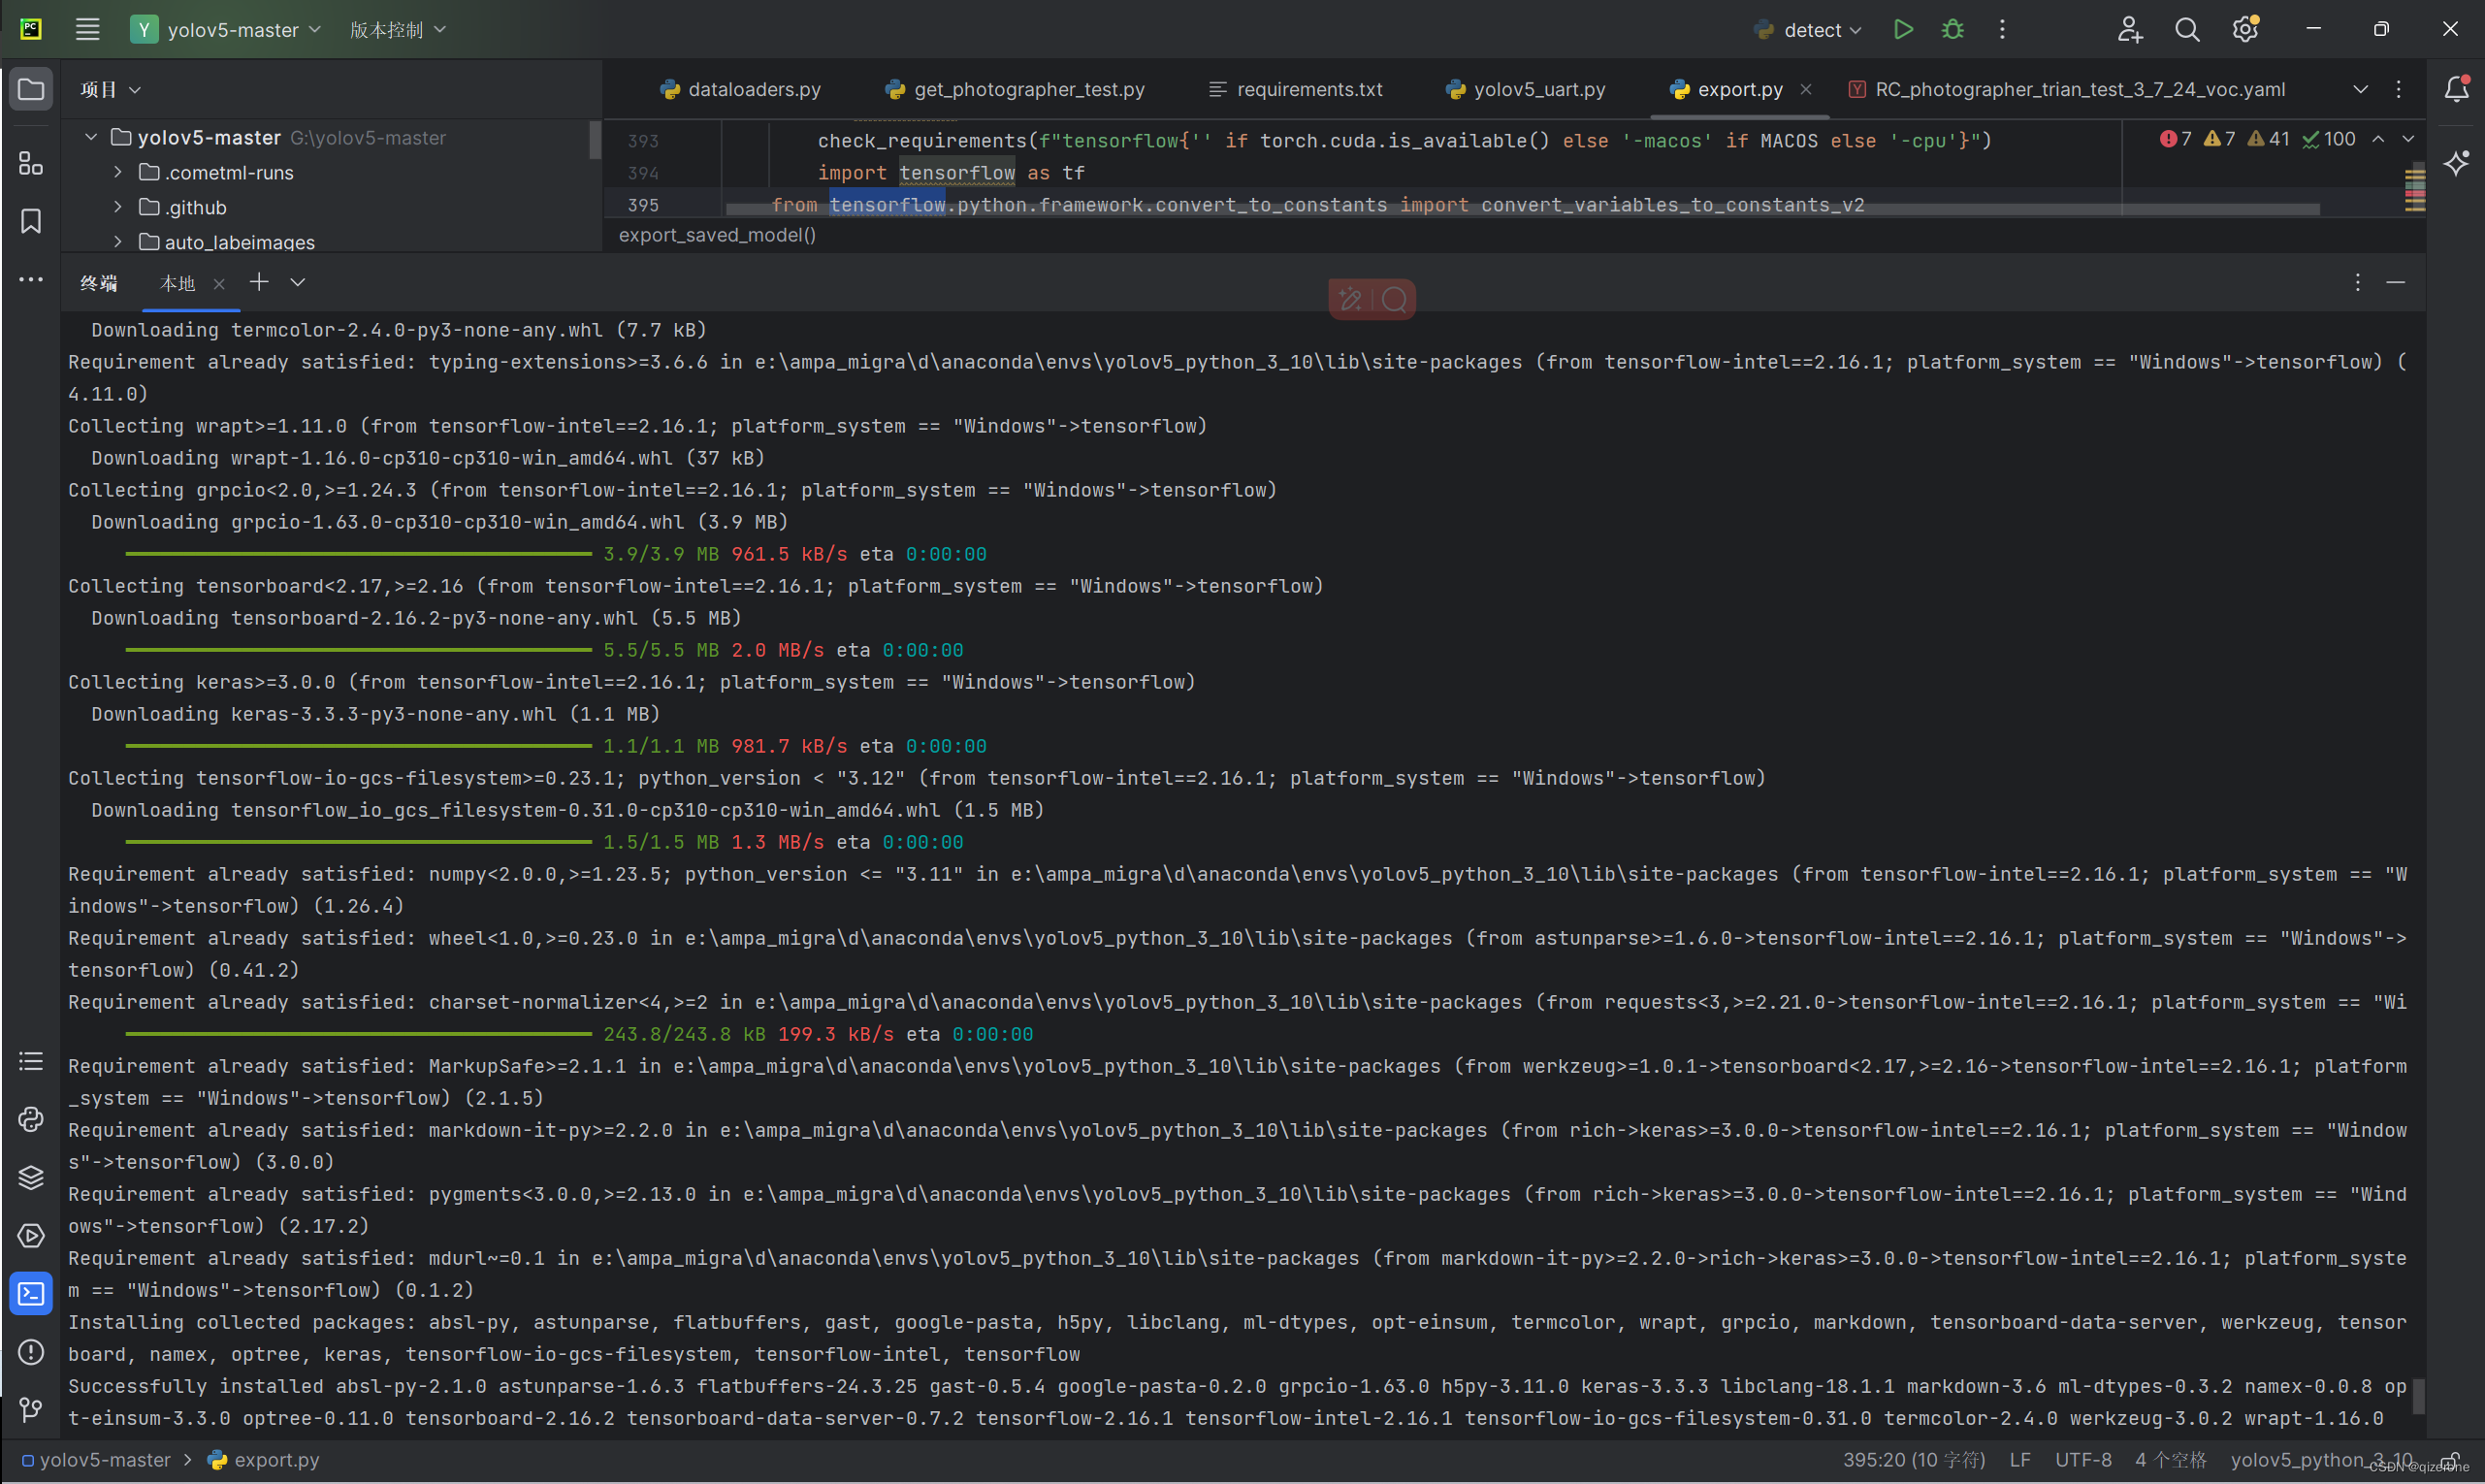Open the AI Assistant panel
Screen dimensions: 2485x1484
point(2457,163)
